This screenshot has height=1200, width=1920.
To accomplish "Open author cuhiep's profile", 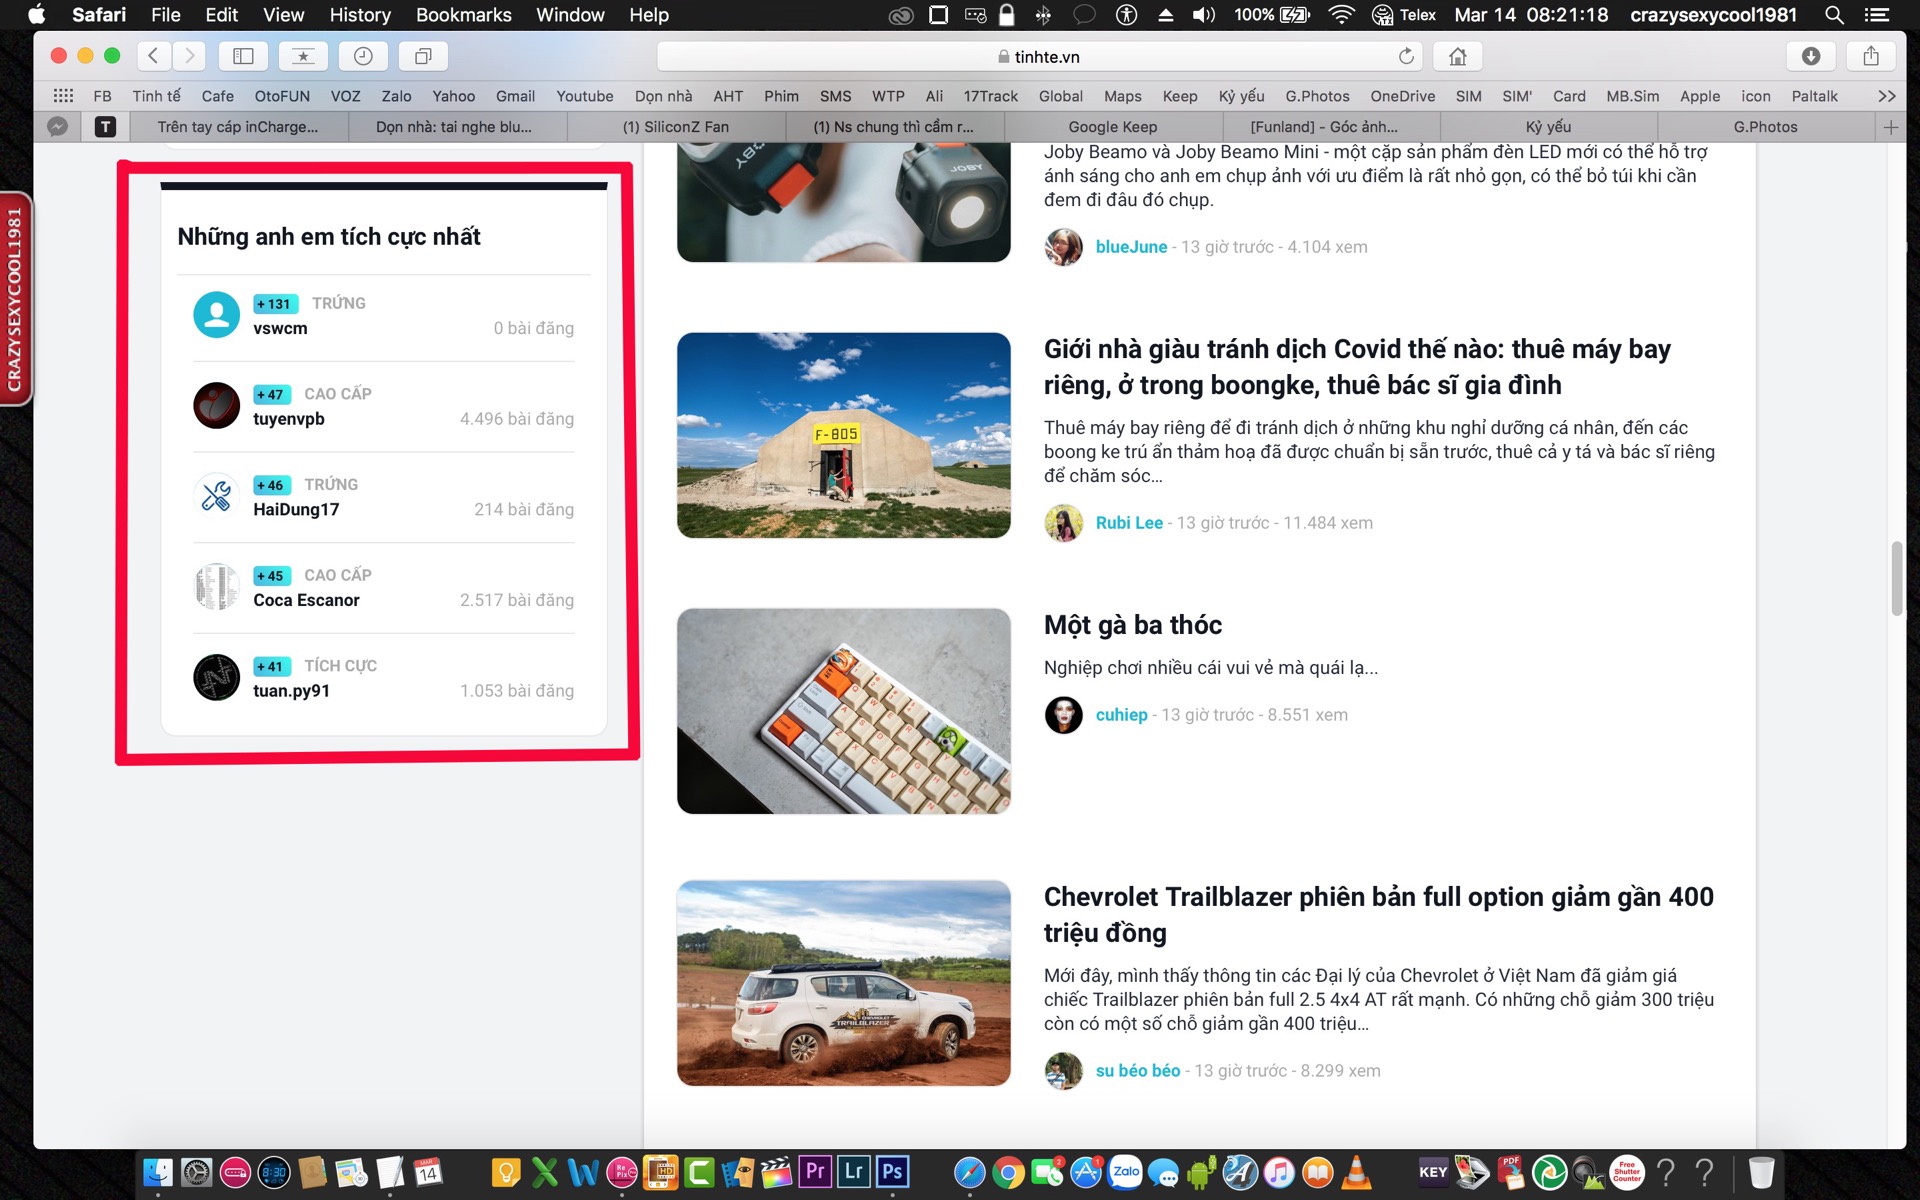I will pos(1121,715).
